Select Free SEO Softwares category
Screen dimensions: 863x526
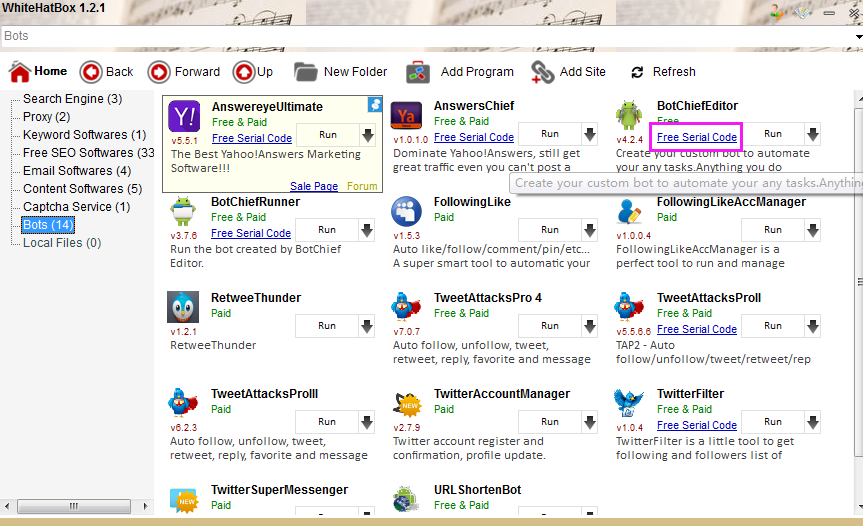[88, 153]
